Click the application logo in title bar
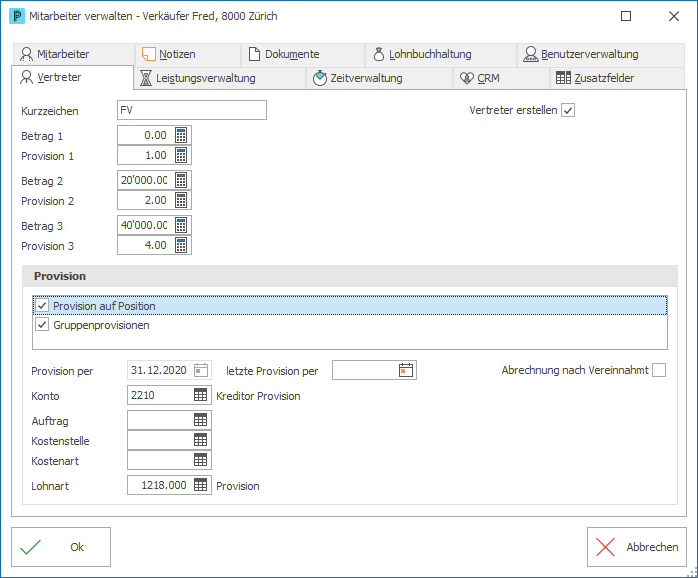This screenshot has height=578, width=698. (x=17, y=16)
